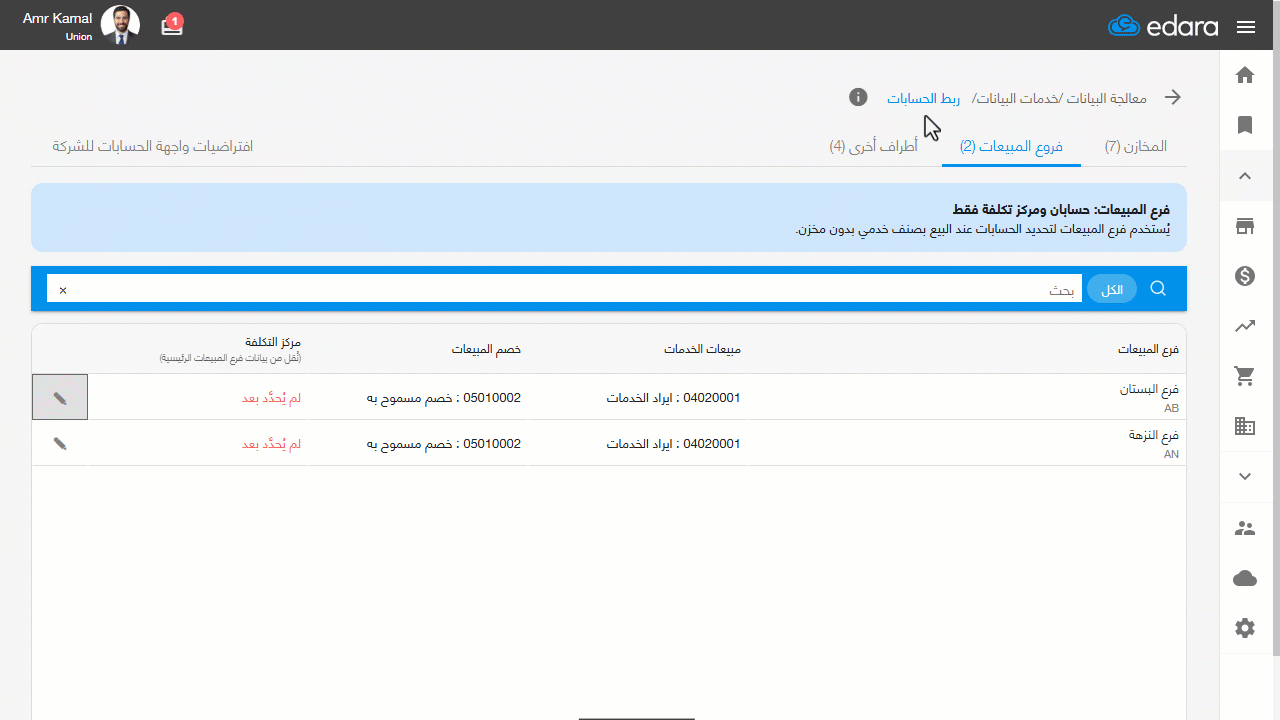Screen dimensions: 1280x720
Task: Open the store sidebar icon
Action: point(1245,226)
